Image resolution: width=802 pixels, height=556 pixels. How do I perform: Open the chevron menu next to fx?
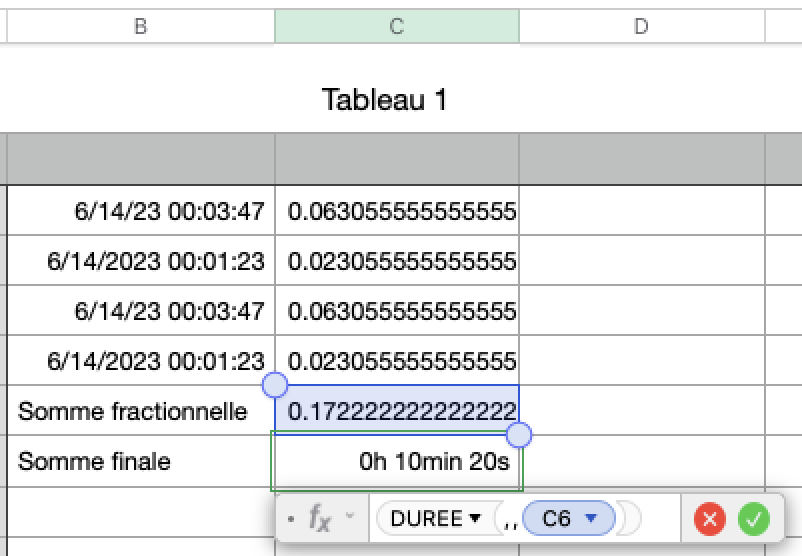[x=350, y=516]
